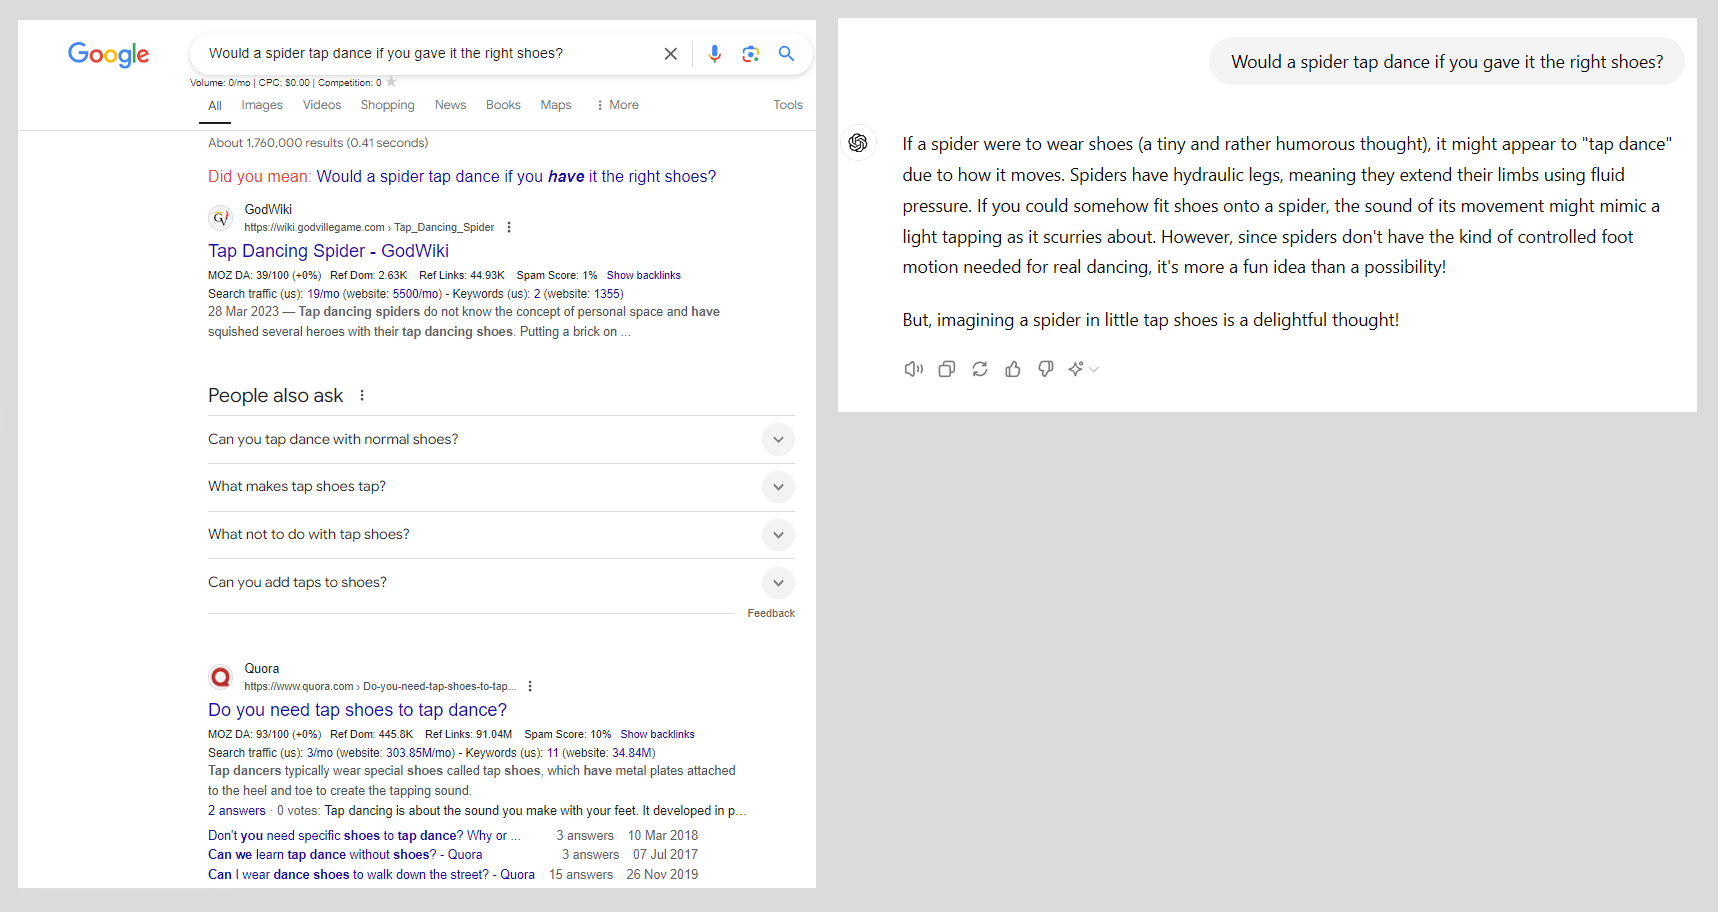Show backlinks for the GodWiki result
1718x912 pixels.
[x=643, y=275]
